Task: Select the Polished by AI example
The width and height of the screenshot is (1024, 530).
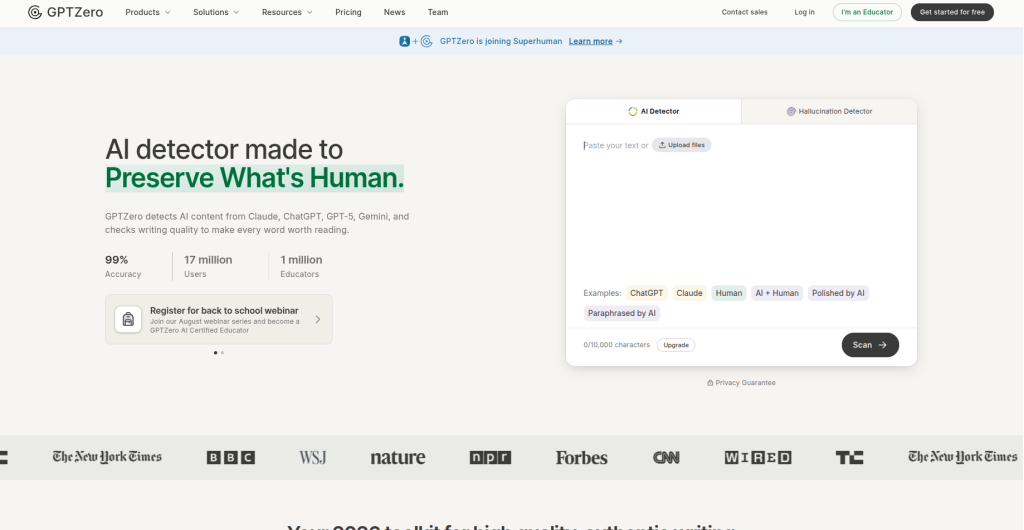Action: [x=839, y=293]
